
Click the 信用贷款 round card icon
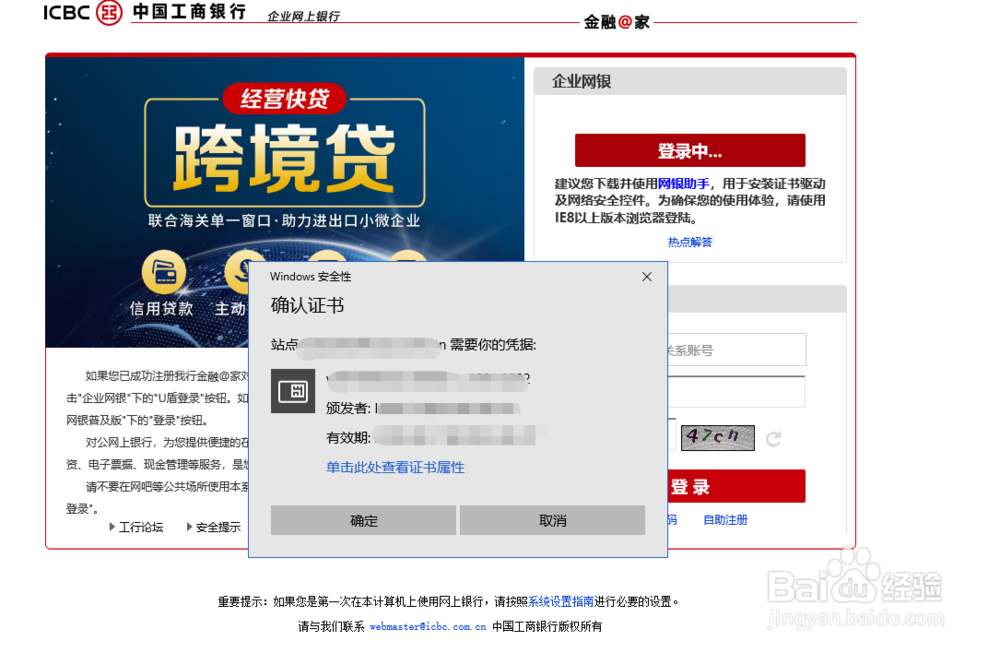[x=164, y=272]
